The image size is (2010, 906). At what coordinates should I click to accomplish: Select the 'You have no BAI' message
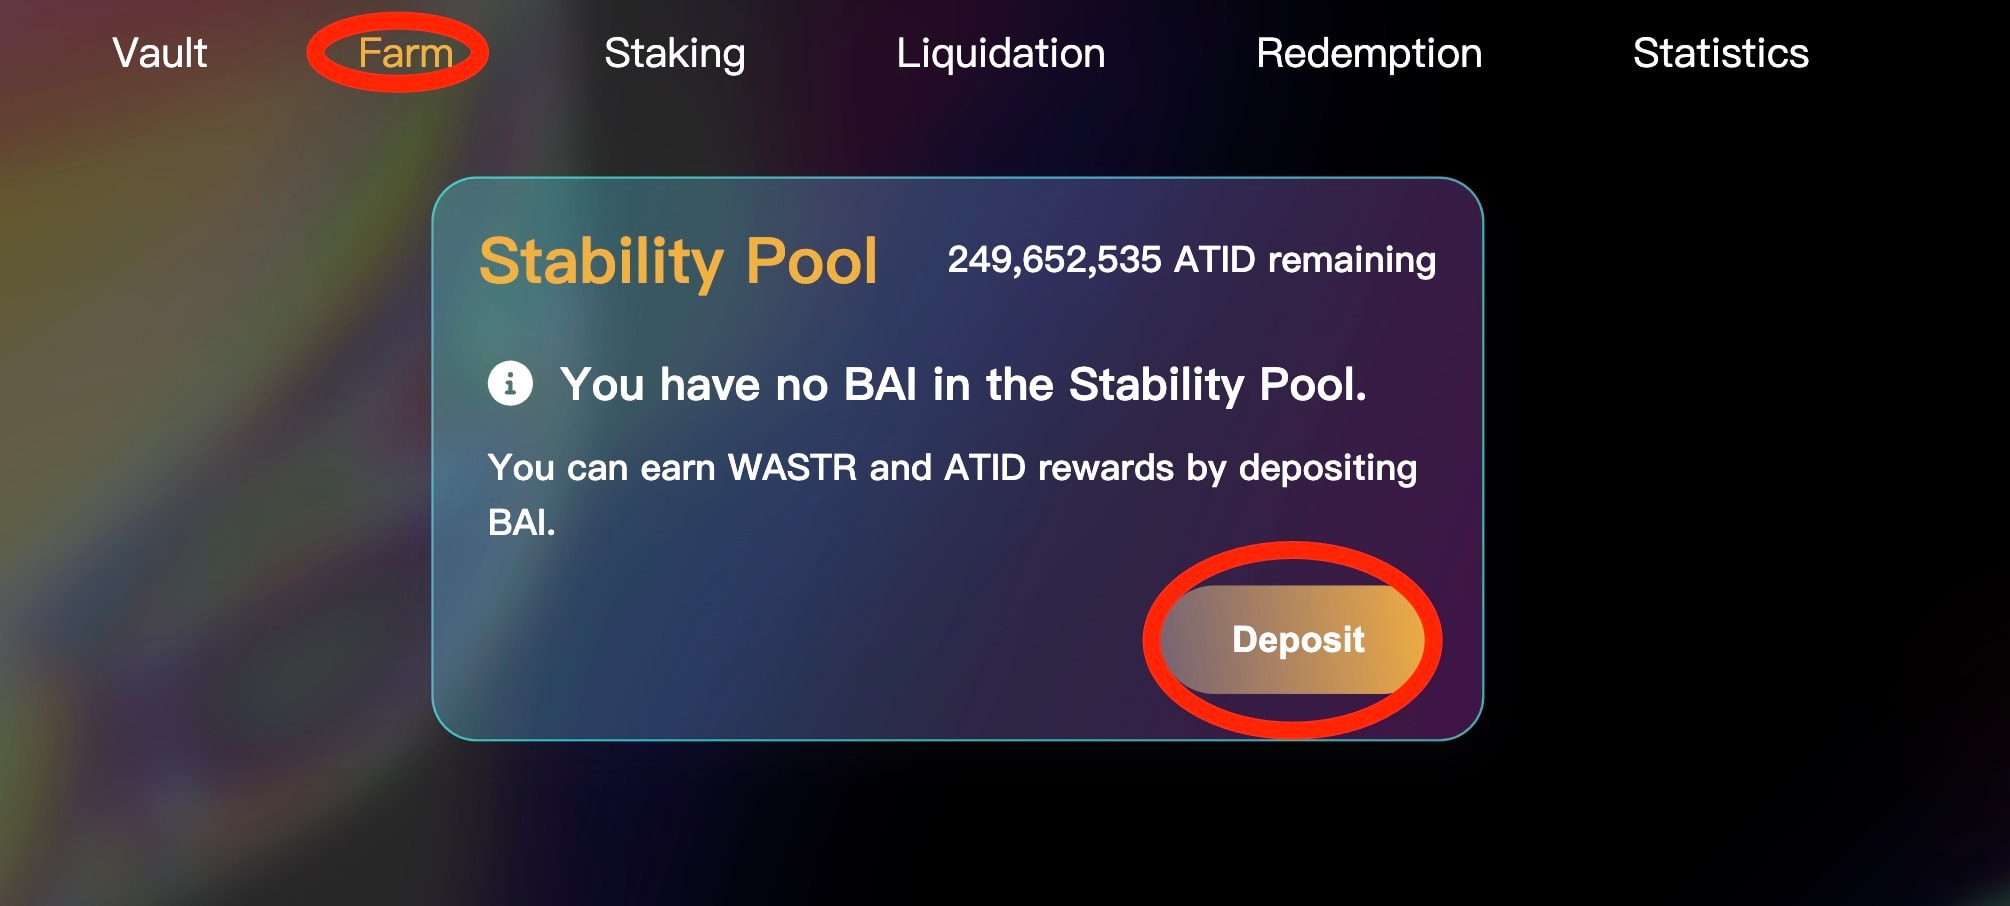click(962, 385)
